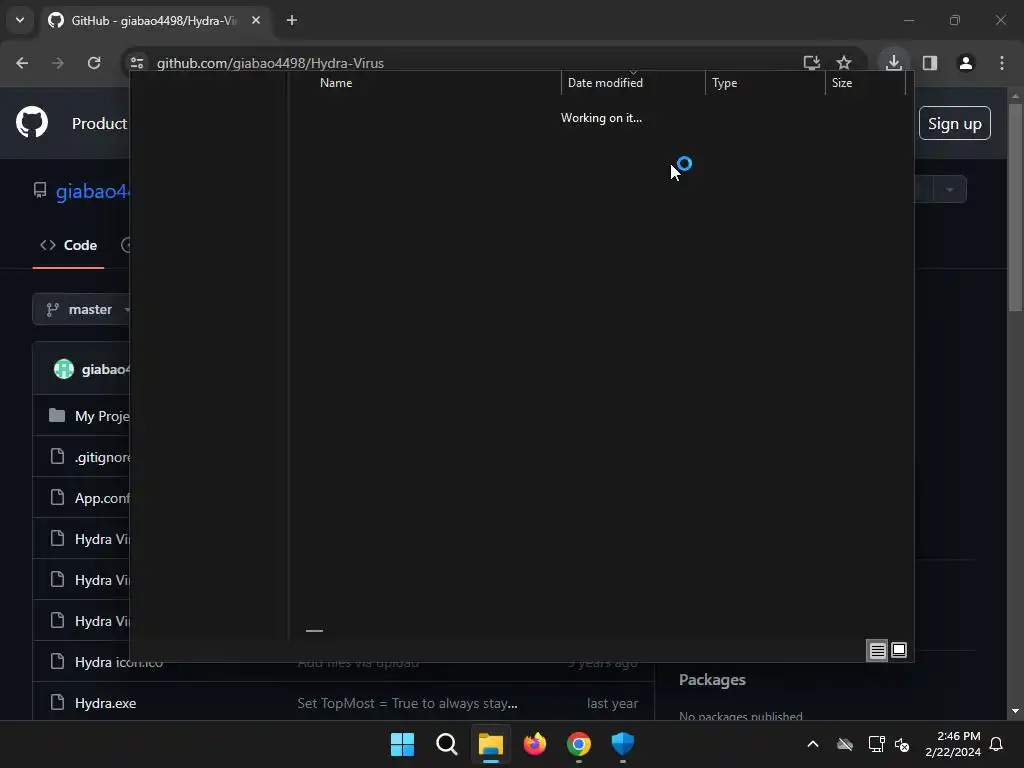Select the Code tab
1024x768 pixels.
point(69,246)
